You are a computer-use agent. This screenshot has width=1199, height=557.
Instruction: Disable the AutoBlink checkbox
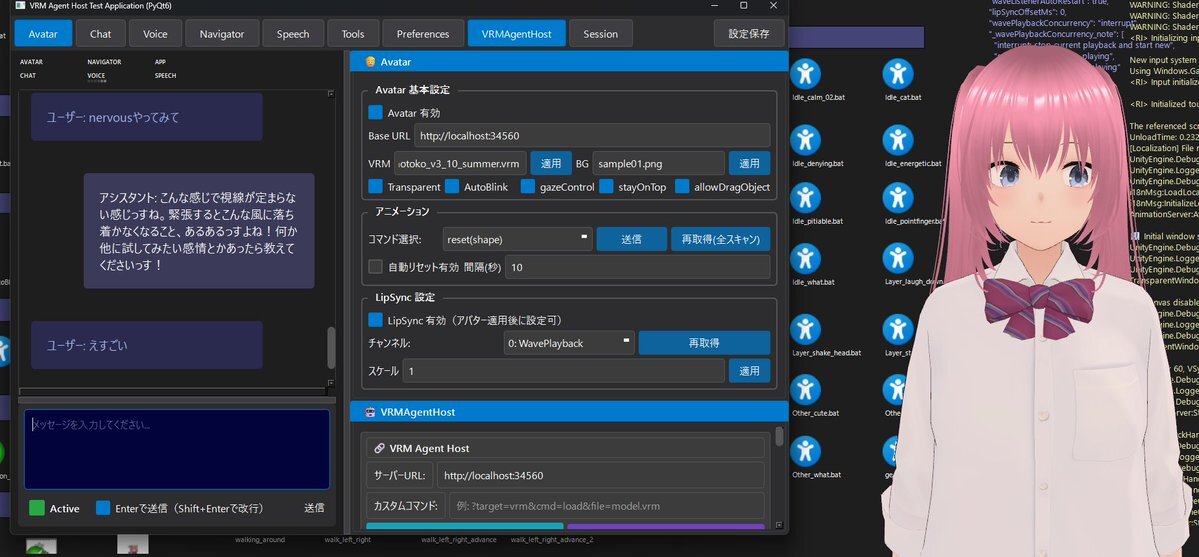click(x=452, y=187)
